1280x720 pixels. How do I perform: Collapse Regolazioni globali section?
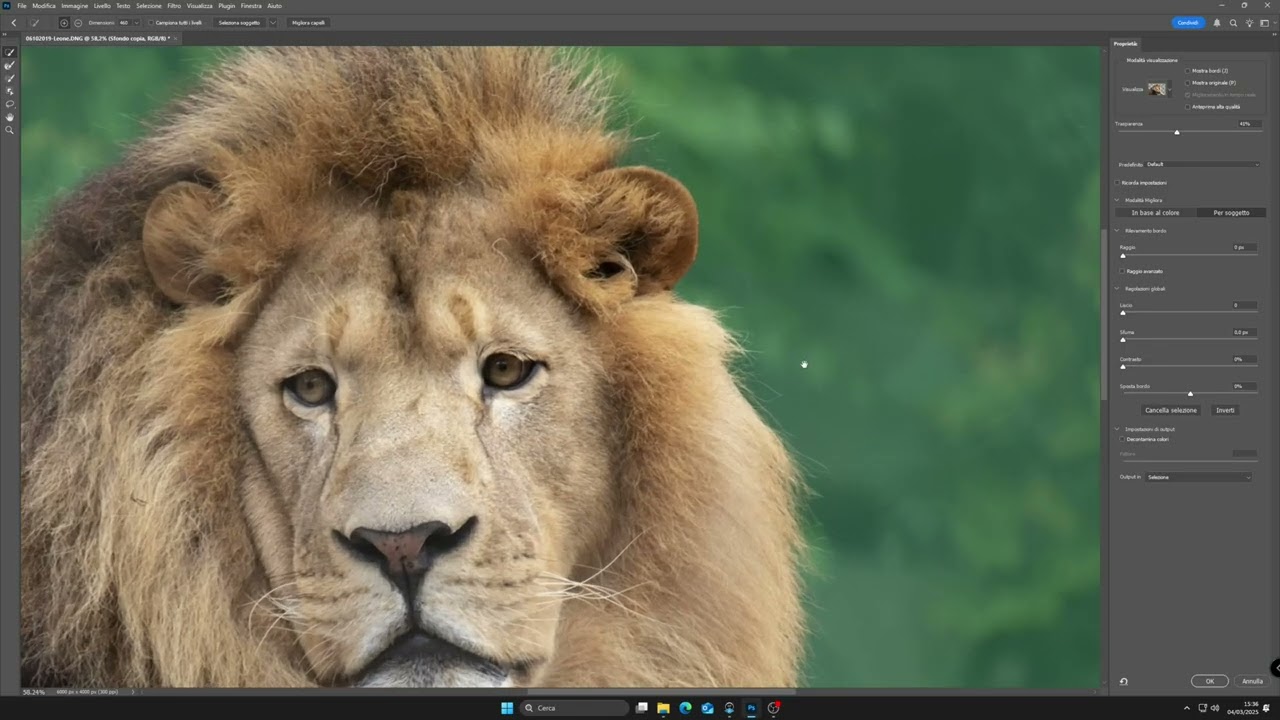tap(1117, 289)
